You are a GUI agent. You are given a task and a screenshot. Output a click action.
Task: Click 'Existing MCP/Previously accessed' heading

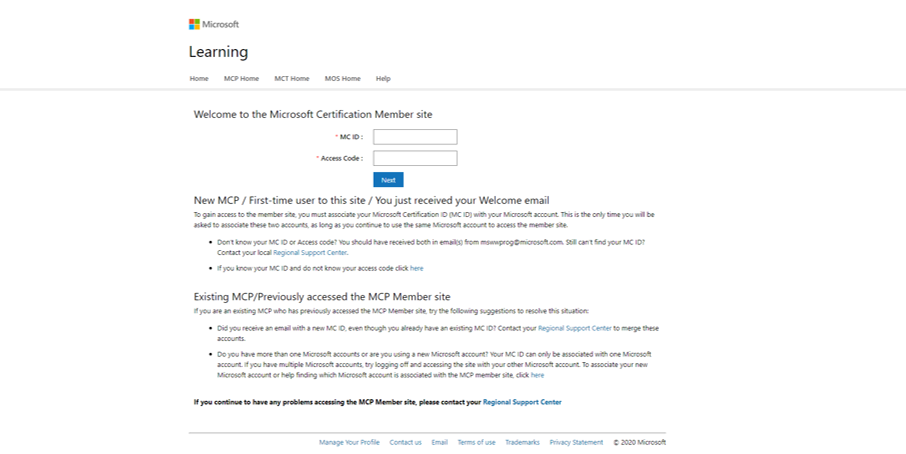(322, 297)
